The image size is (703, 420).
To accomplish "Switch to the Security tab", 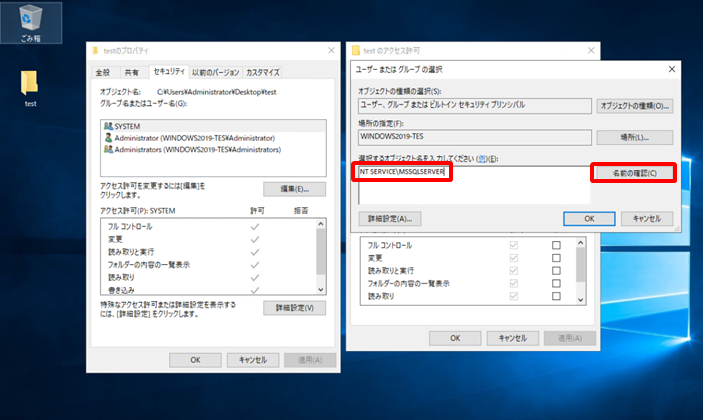I will click(169, 71).
